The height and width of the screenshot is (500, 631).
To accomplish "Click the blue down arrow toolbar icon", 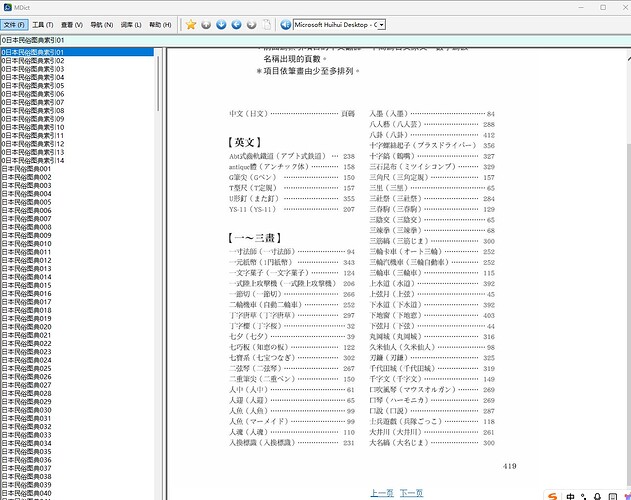I will [221, 25].
